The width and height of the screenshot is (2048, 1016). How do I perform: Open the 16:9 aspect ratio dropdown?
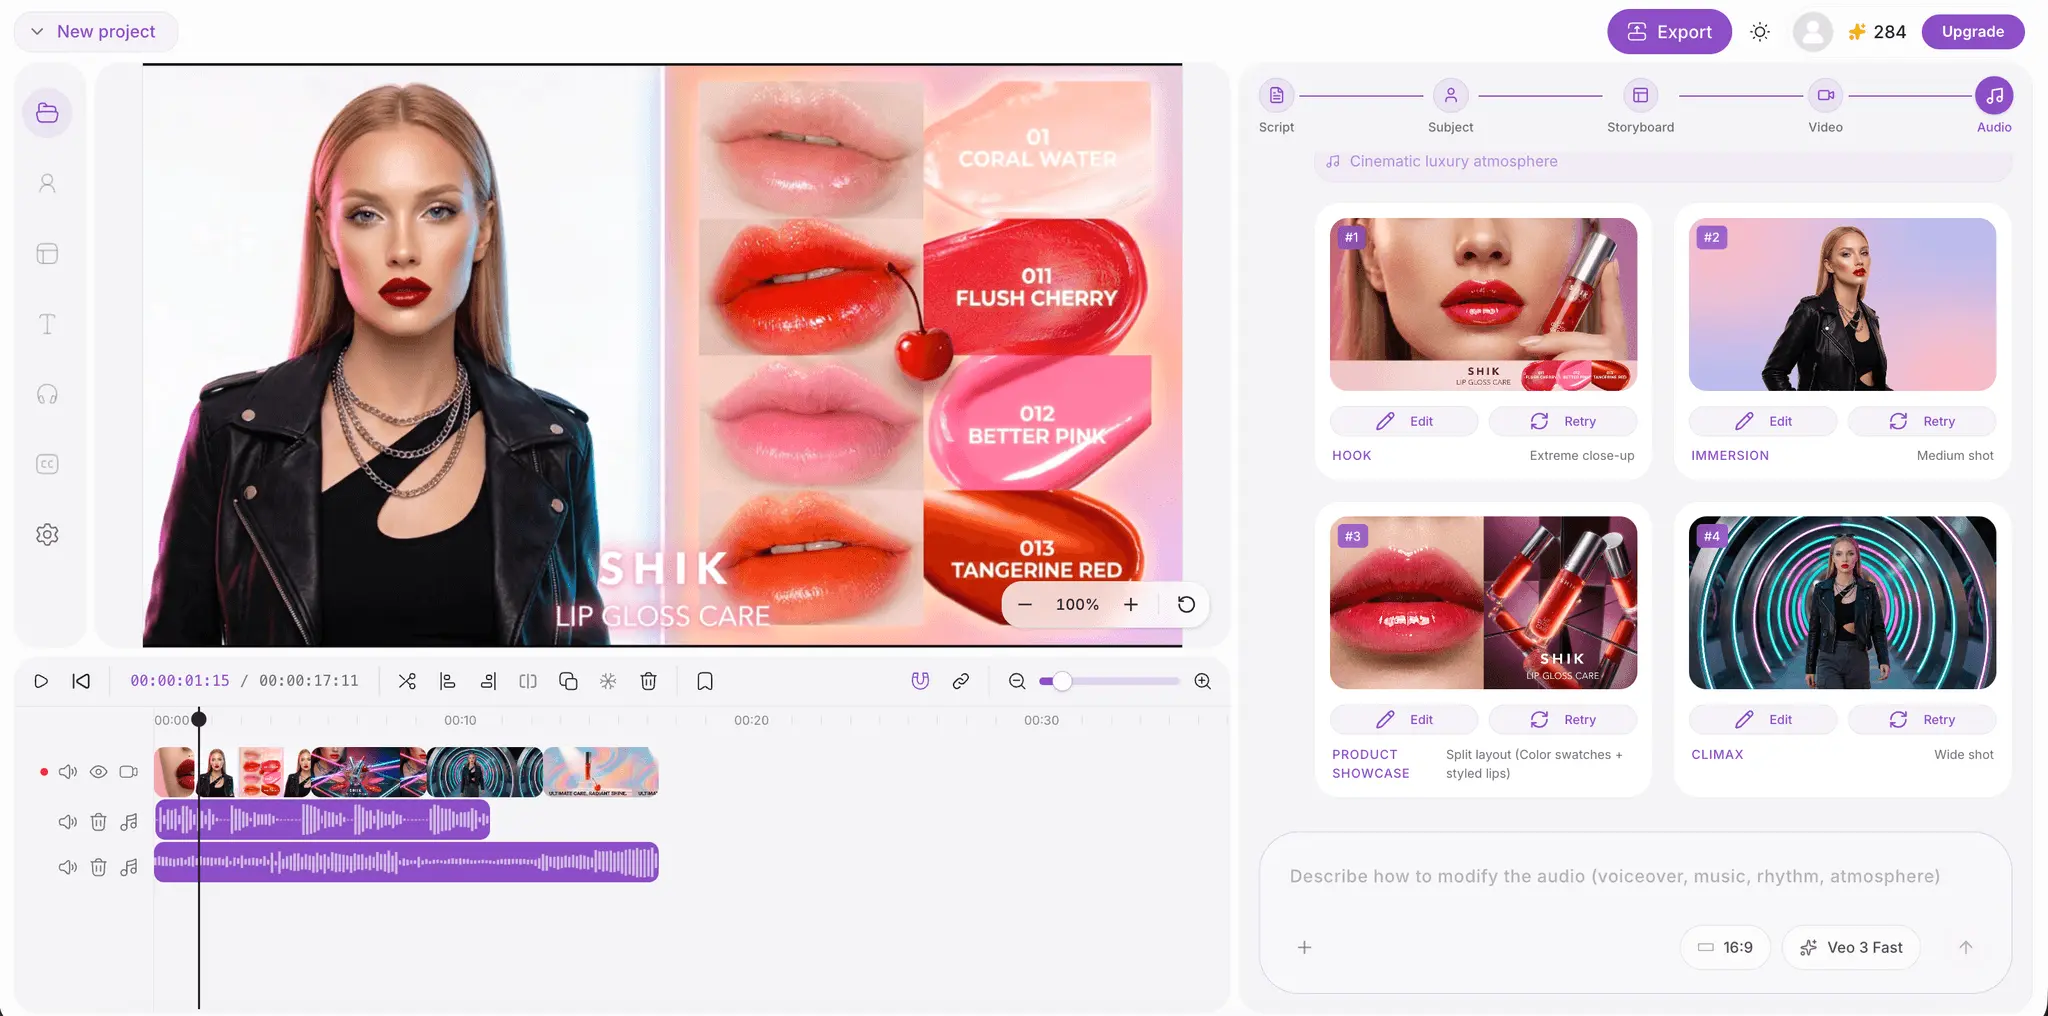tap(1725, 947)
